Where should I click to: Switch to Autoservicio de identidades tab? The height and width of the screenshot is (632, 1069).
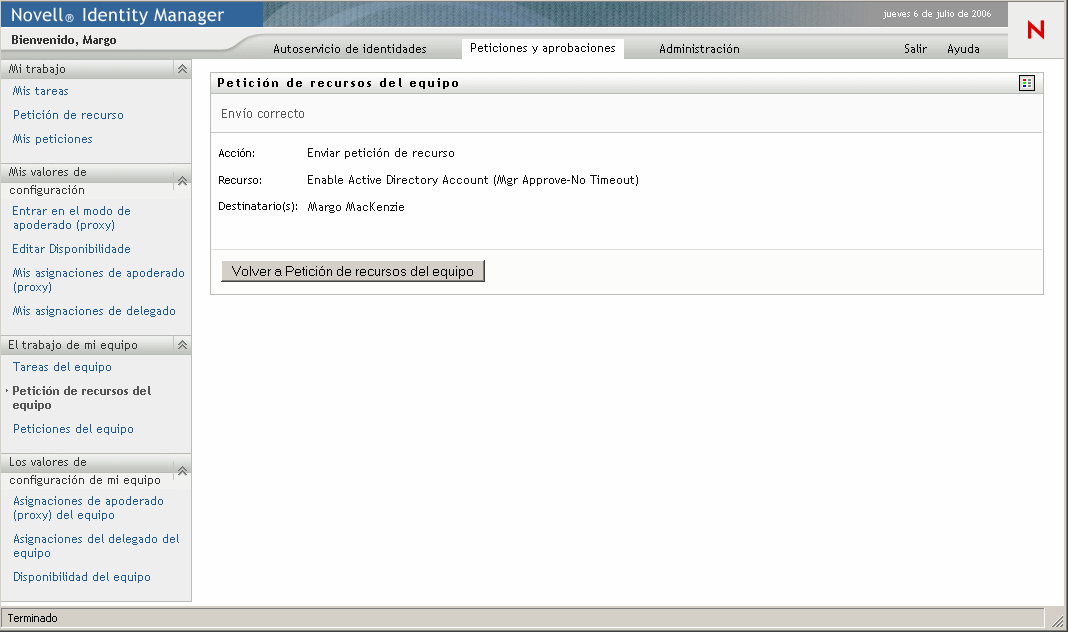[350, 49]
